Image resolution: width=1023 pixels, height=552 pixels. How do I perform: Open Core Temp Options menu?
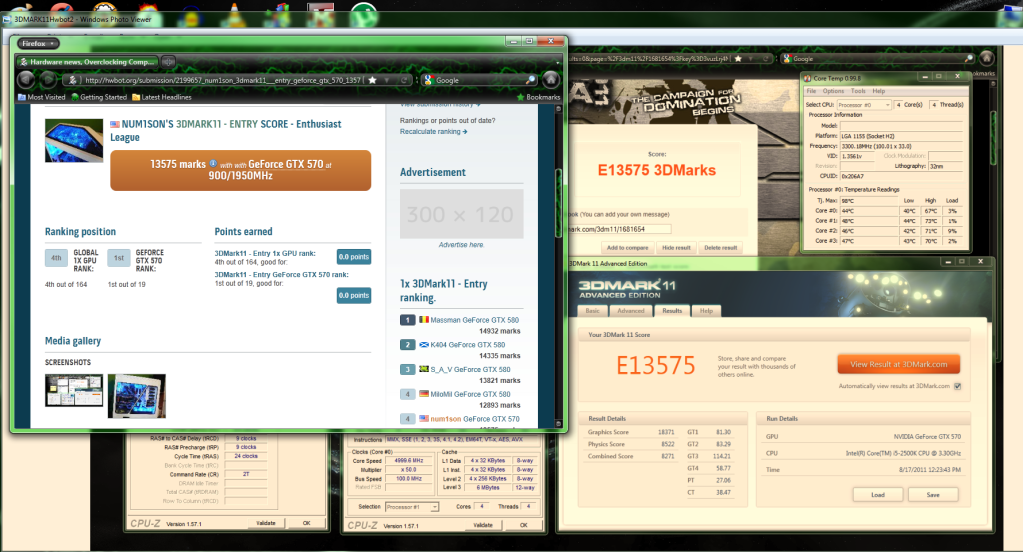pyautogui.click(x=833, y=91)
